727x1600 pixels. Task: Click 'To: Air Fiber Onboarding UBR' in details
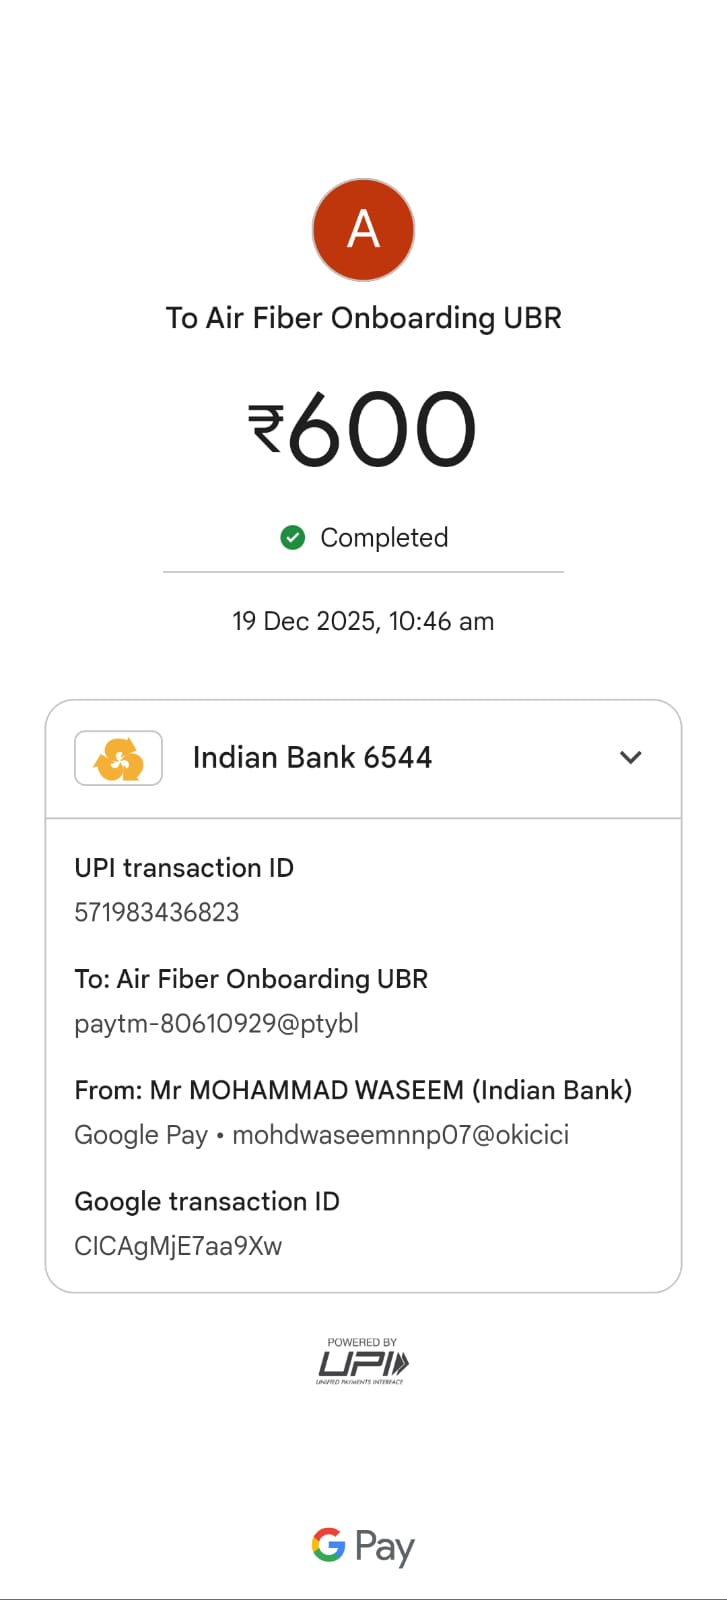pyautogui.click(x=251, y=979)
